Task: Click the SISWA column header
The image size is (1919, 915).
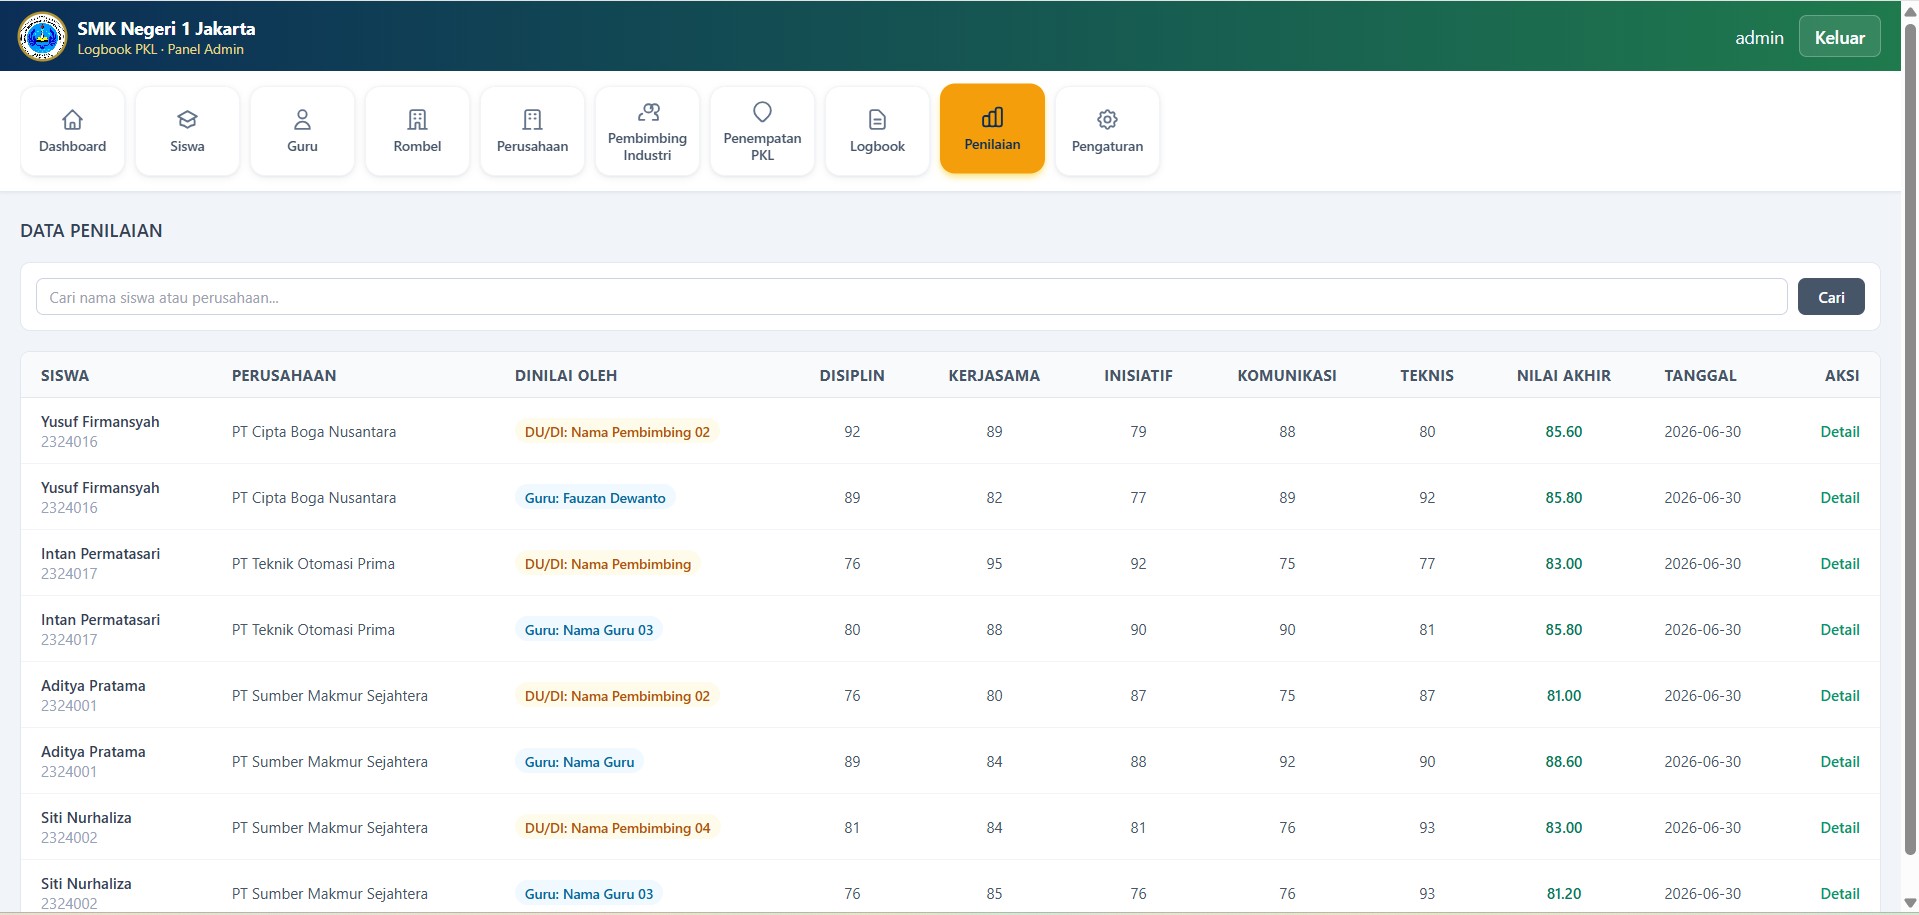Action: pyautogui.click(x=65, y=376)
